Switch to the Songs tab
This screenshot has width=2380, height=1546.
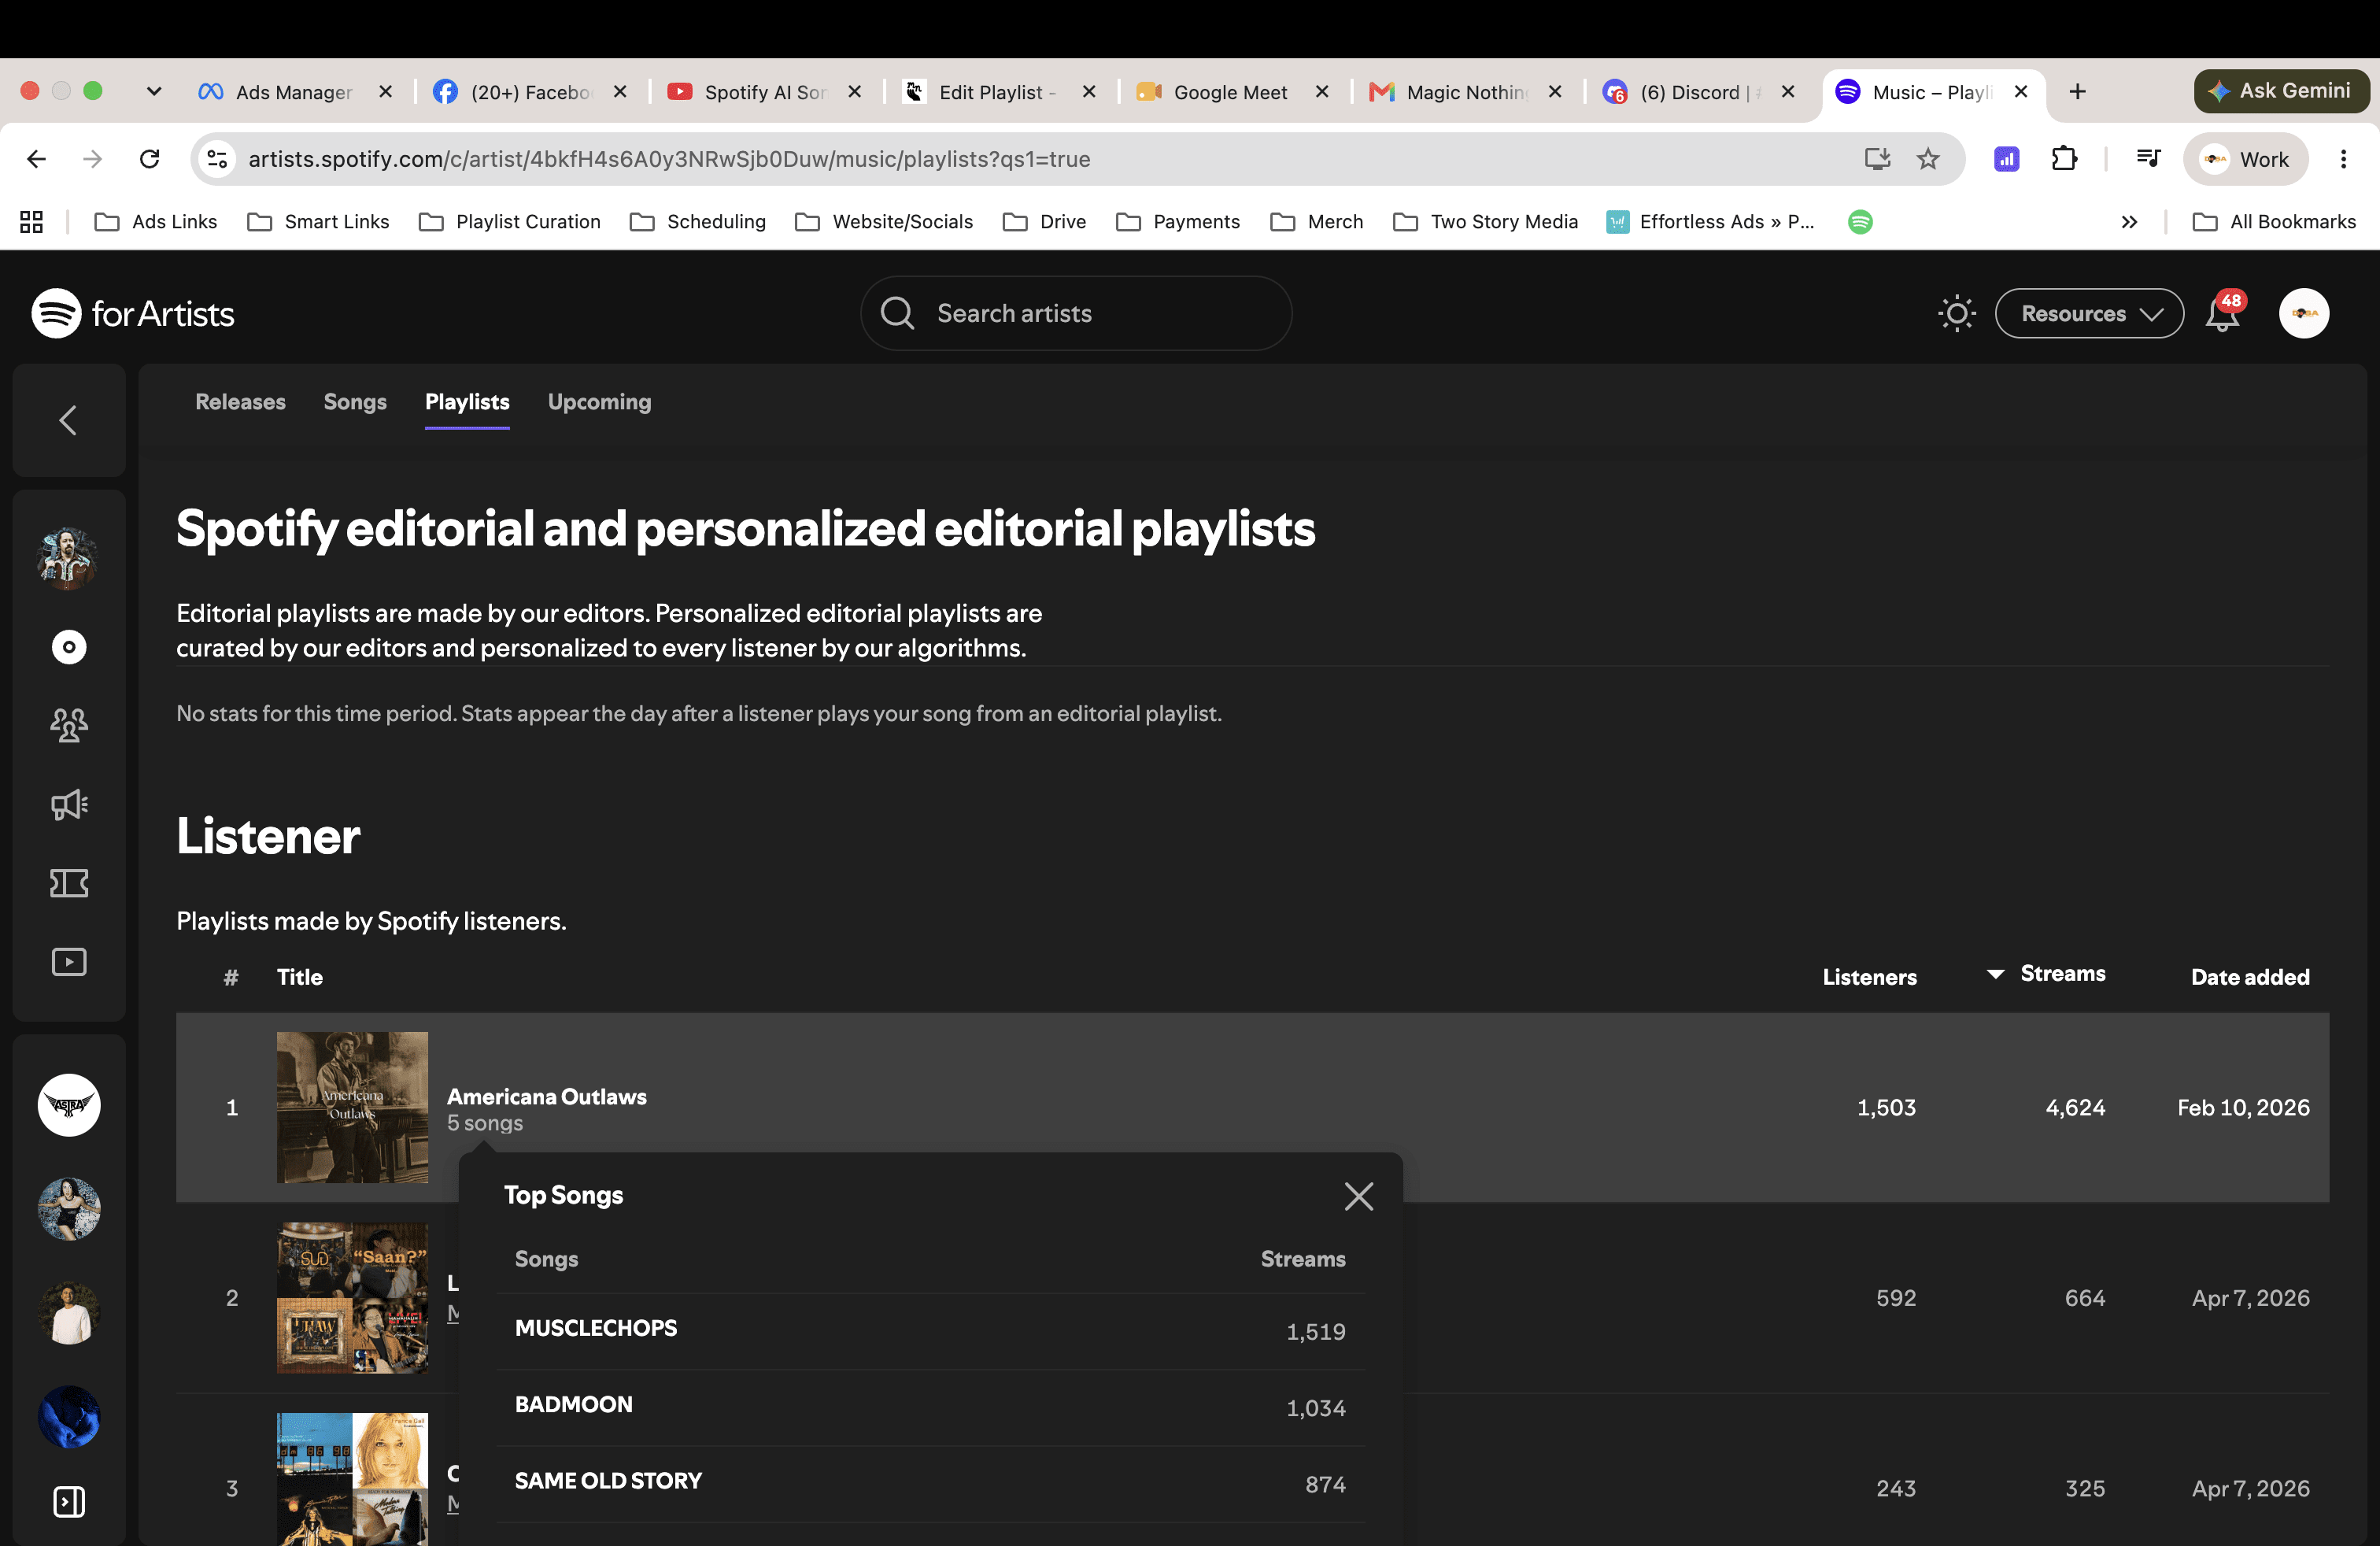[355, 402]
